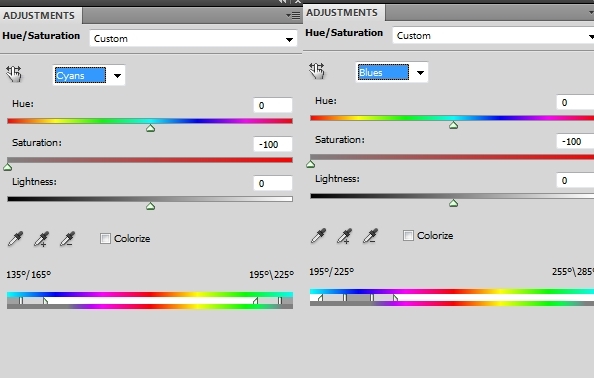Pick the Add to Sample eyedropper in the Blues panel

[344, 236]
